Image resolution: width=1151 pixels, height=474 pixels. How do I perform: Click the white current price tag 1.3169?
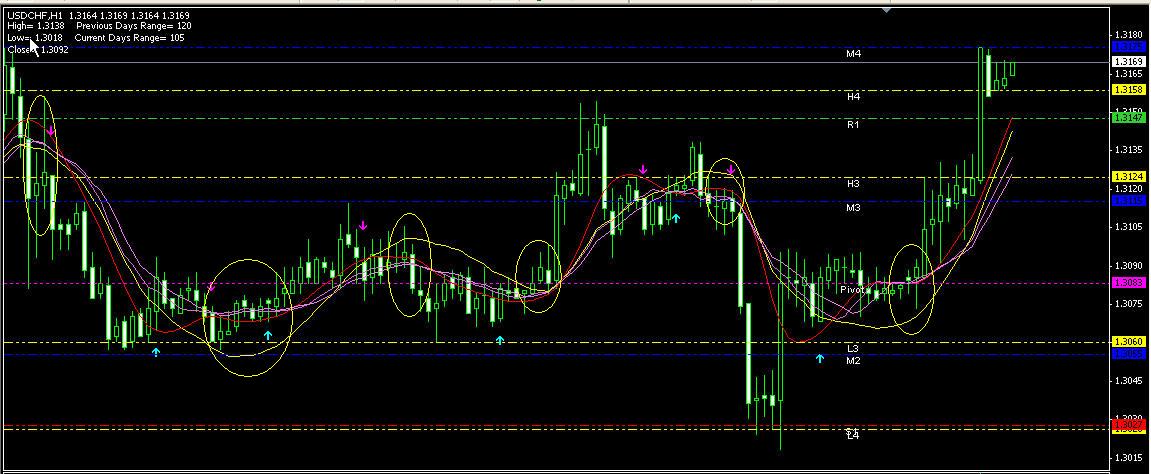tap(1128, 62)
